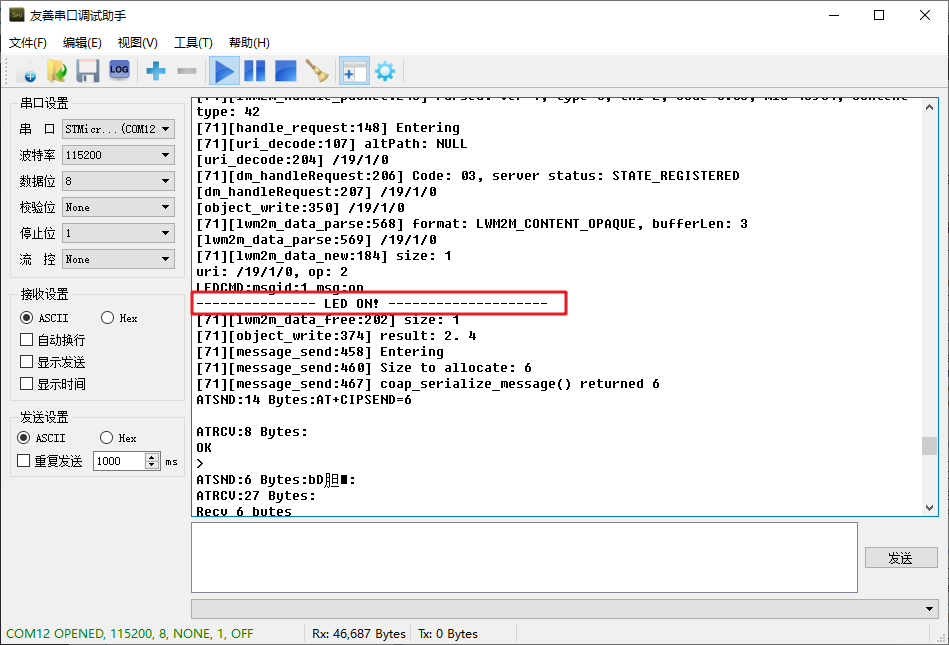Close the serial assistant window
Image resolution: width=949 pixels, height=645 pixels.
925,15
